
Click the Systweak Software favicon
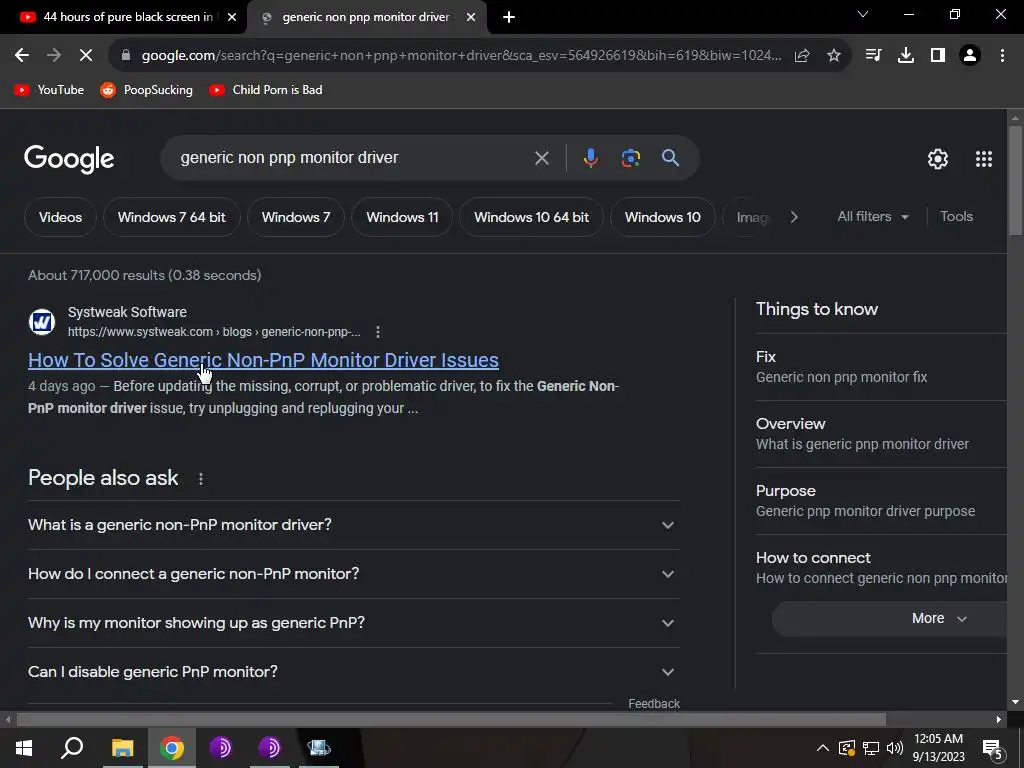pos(42,322)
